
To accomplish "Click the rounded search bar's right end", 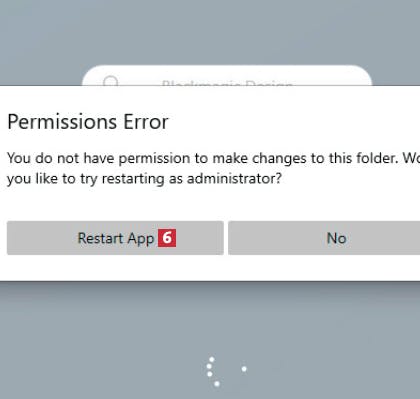I will coord(362,76).
